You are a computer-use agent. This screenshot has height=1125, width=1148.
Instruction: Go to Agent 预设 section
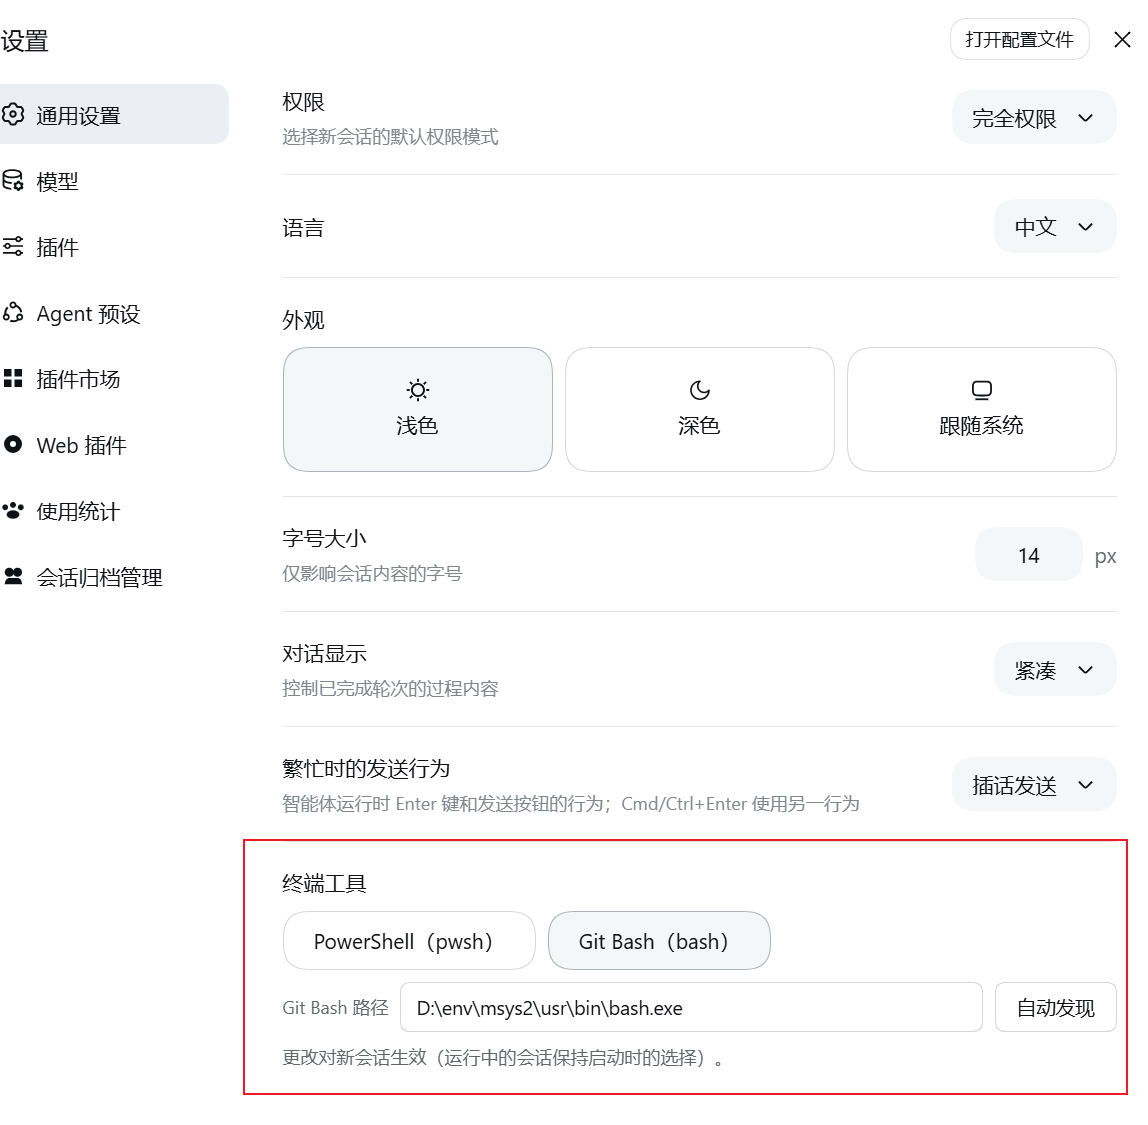(x=114, y=313)
